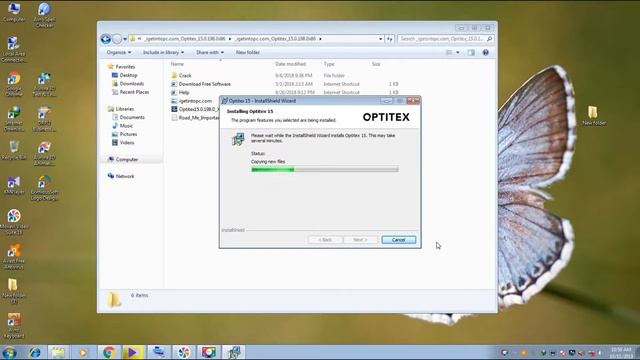Open Include in library menu
This screenshot has height=360, width=640.
pos(163,53)
